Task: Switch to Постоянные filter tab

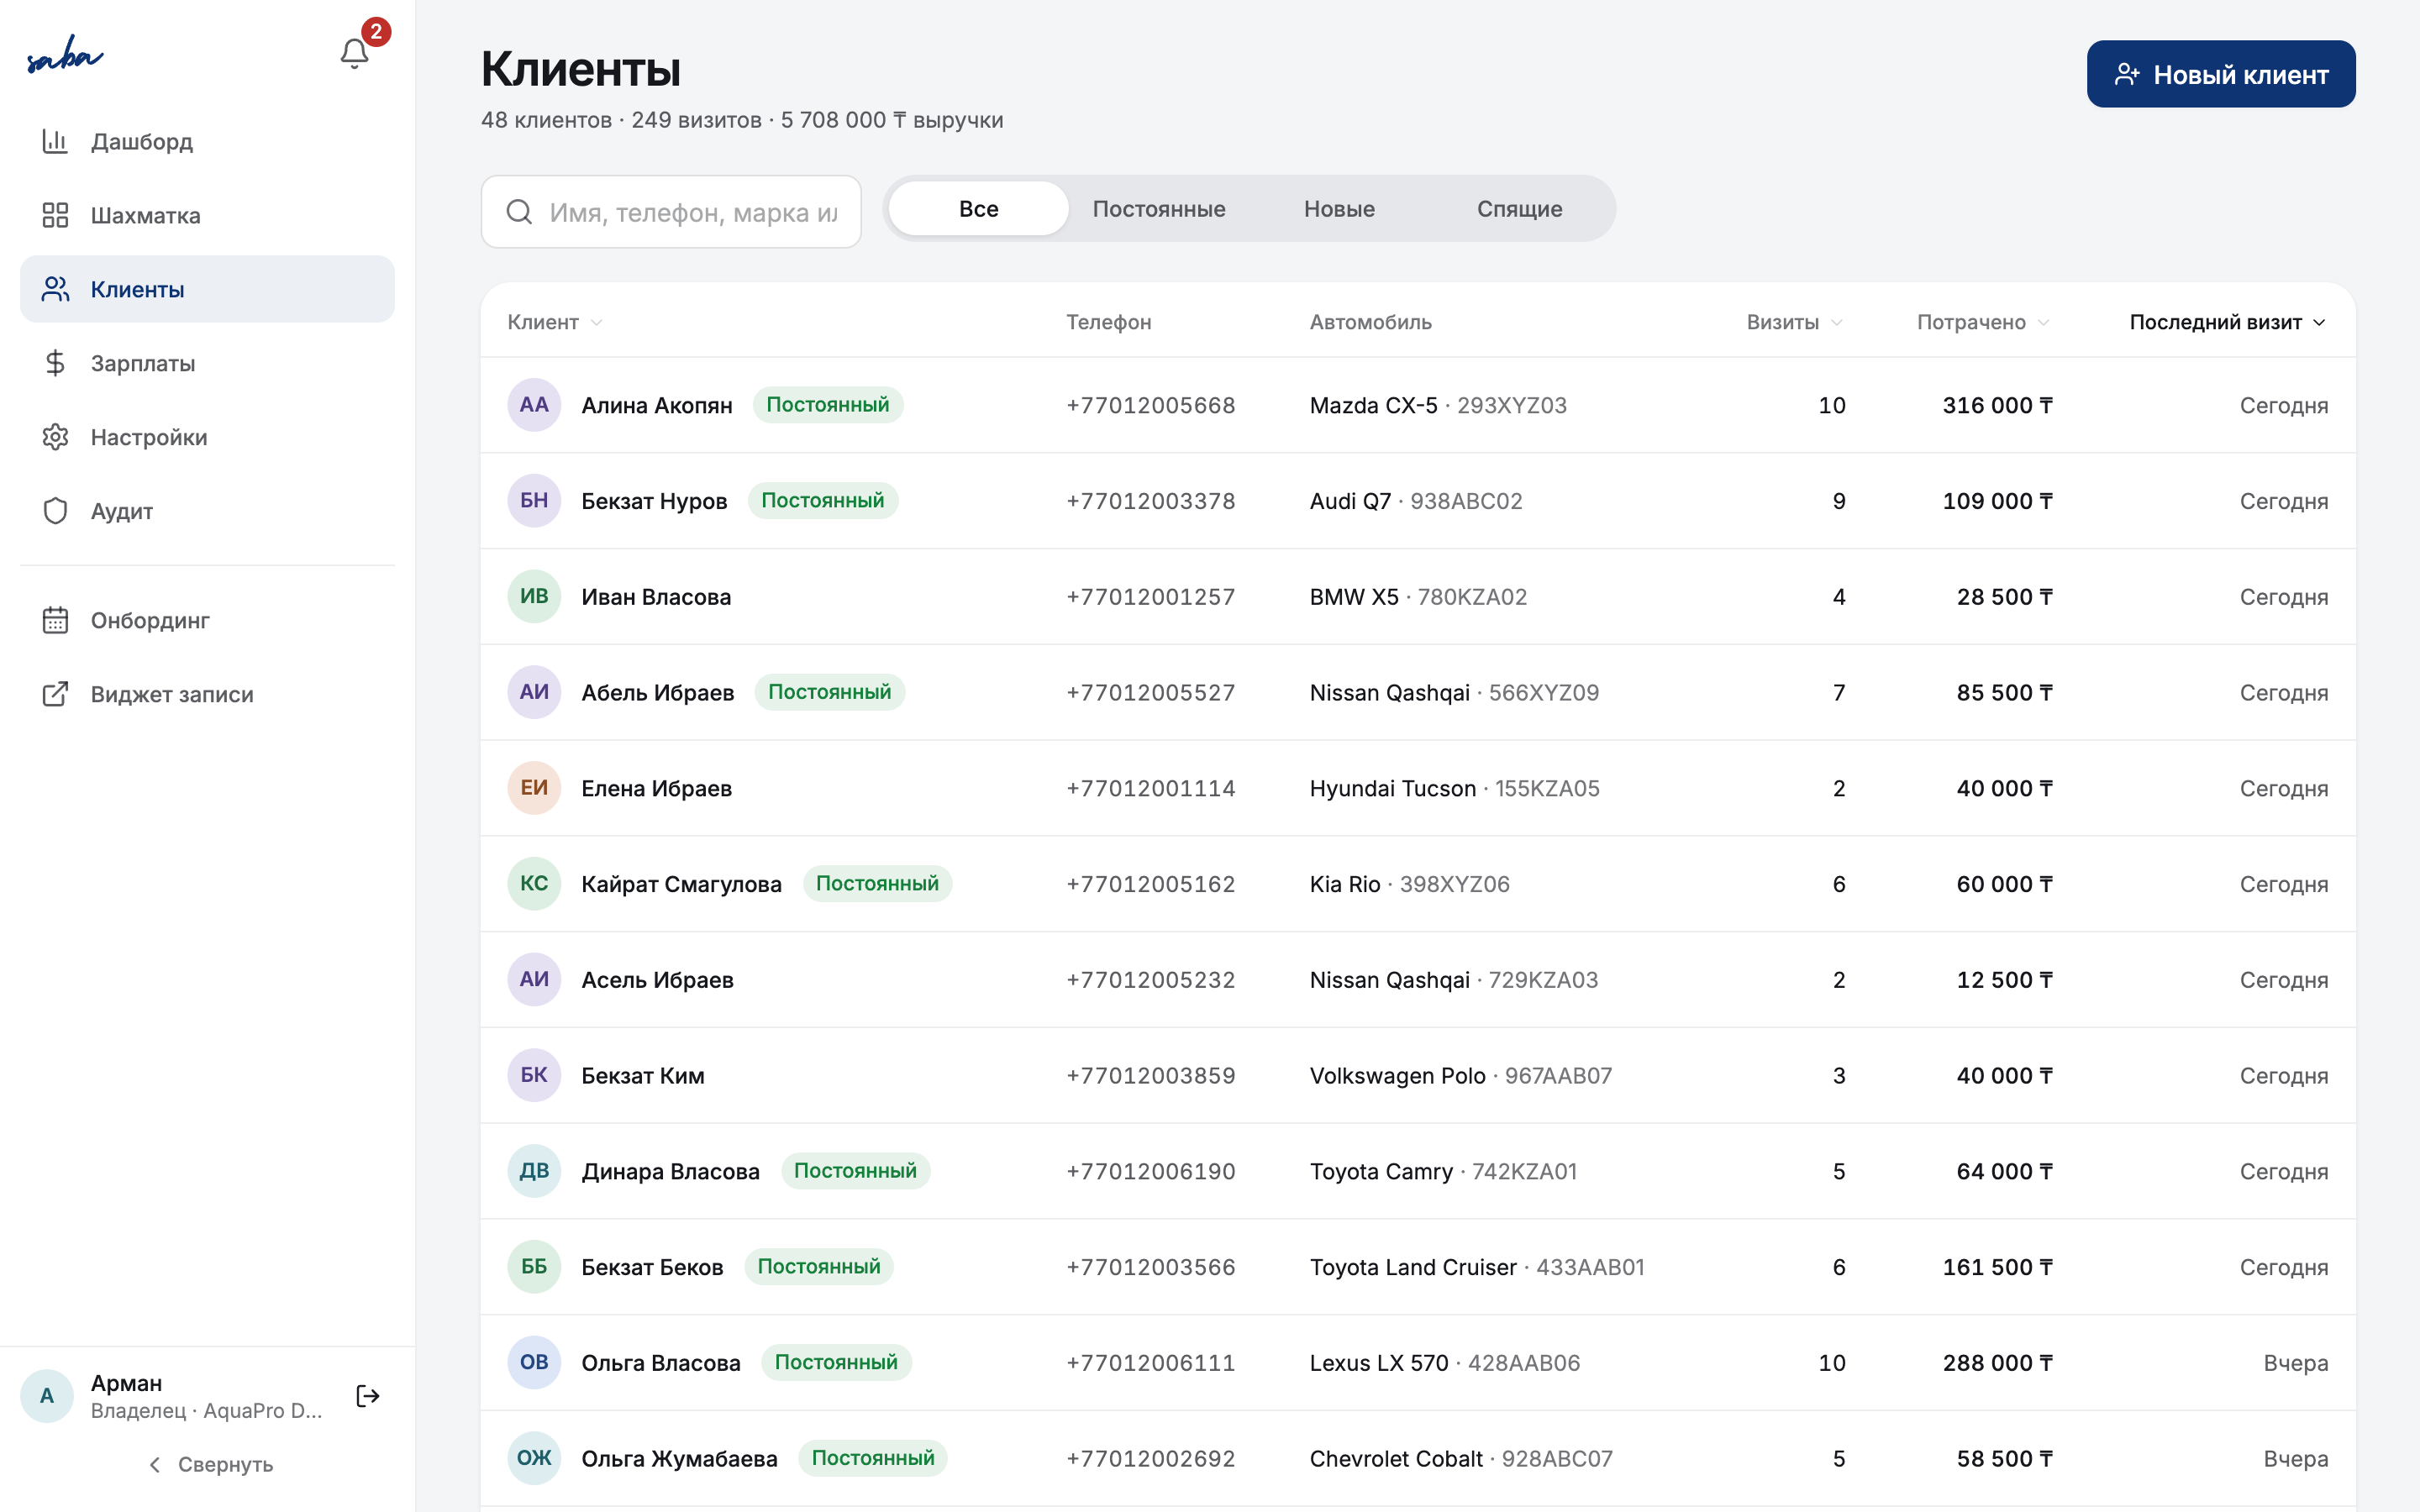Action: [1159, 209]
